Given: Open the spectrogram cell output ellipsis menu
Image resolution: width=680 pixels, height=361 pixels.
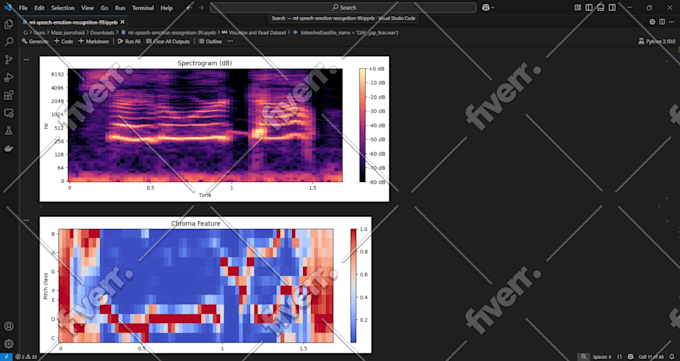Looking at the screenshot, I should coord(26,59).
